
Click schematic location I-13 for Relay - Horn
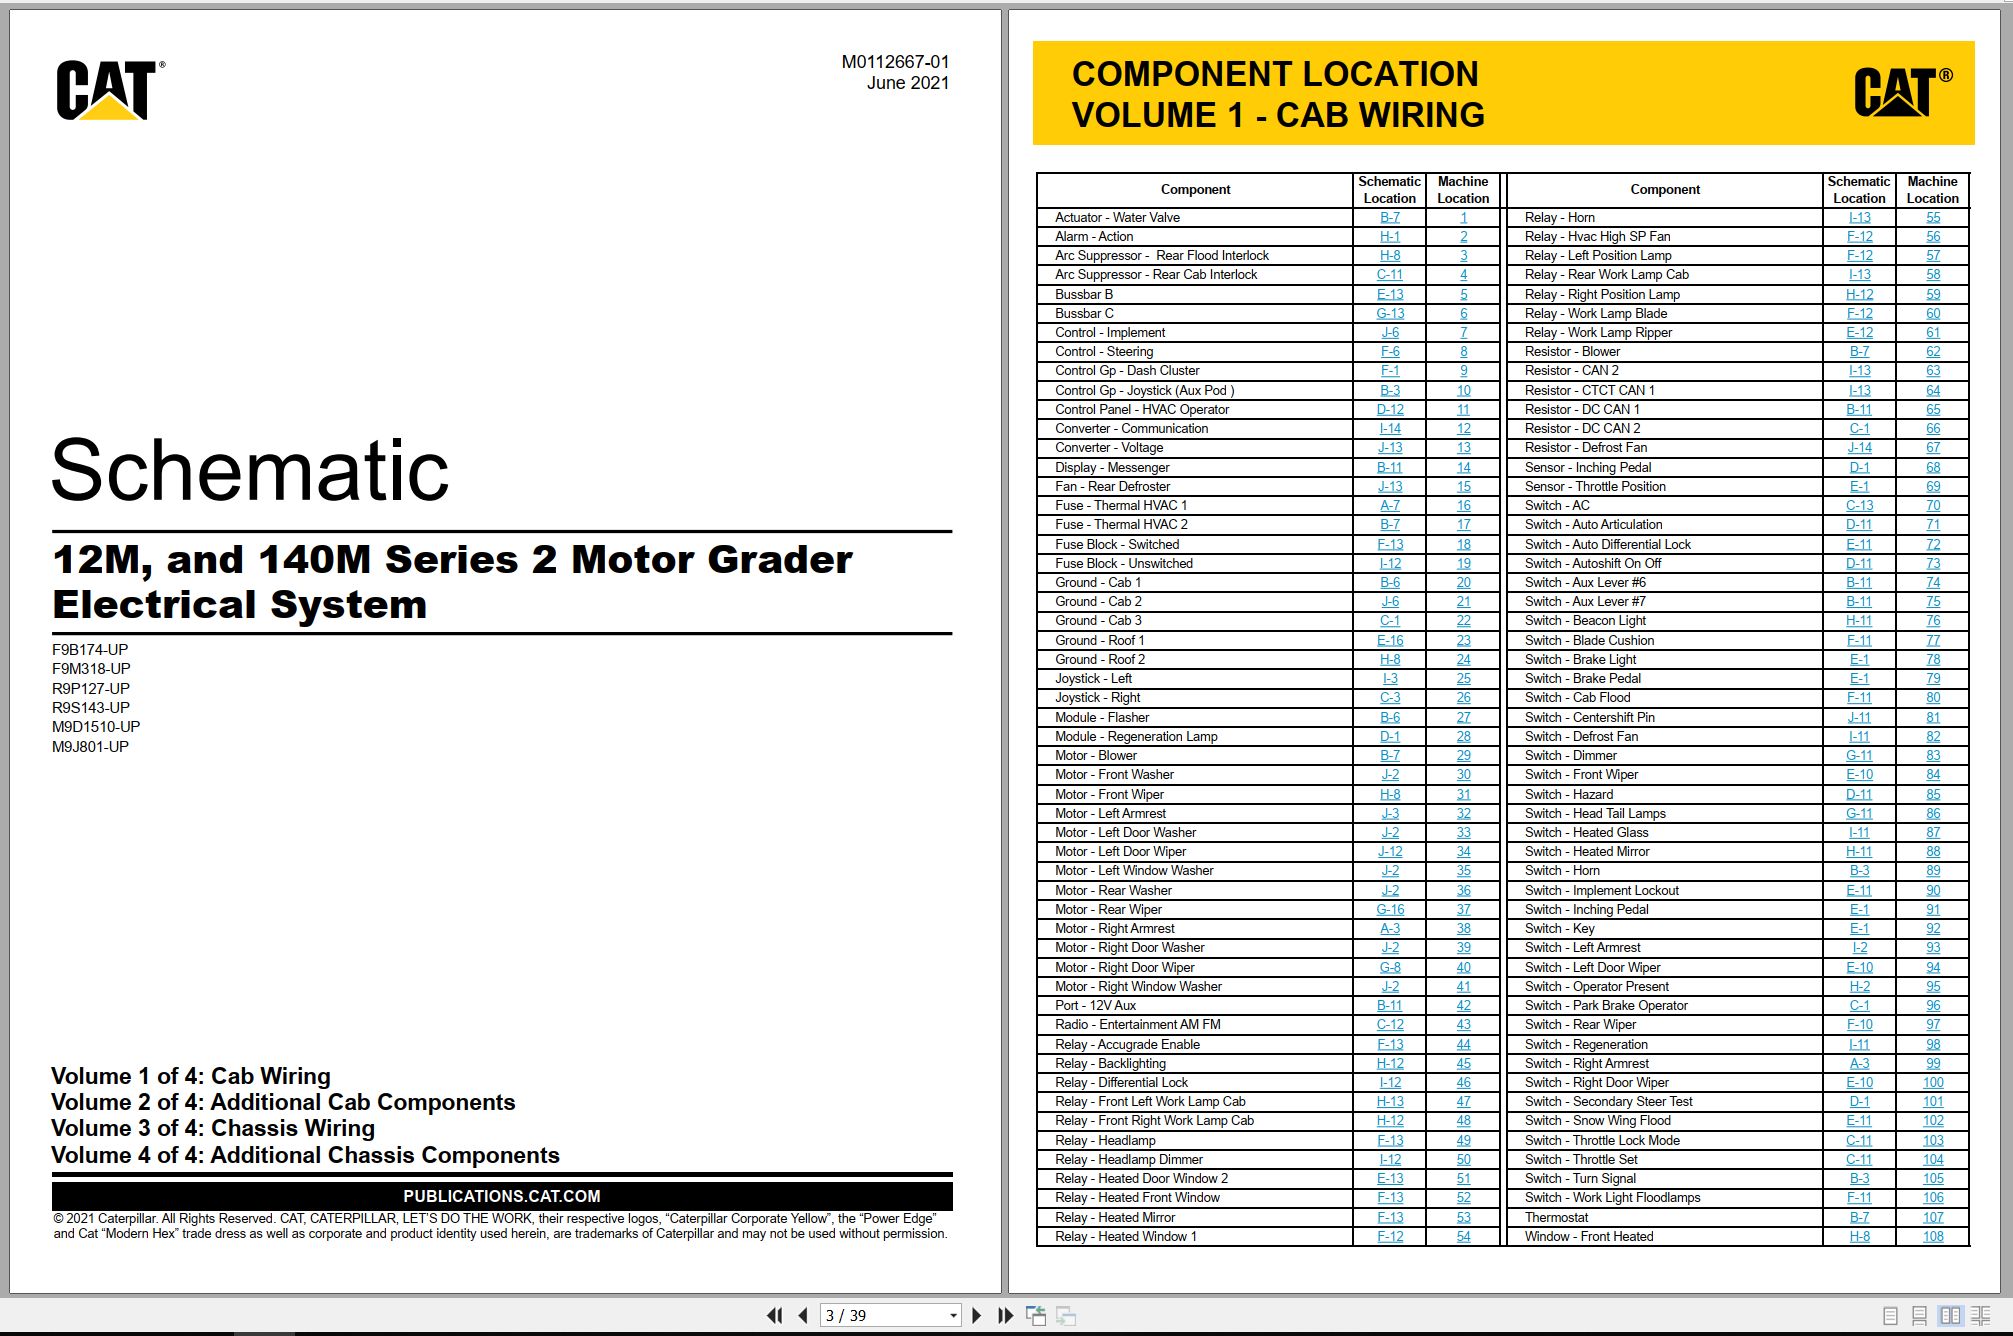pos(1859,217)
